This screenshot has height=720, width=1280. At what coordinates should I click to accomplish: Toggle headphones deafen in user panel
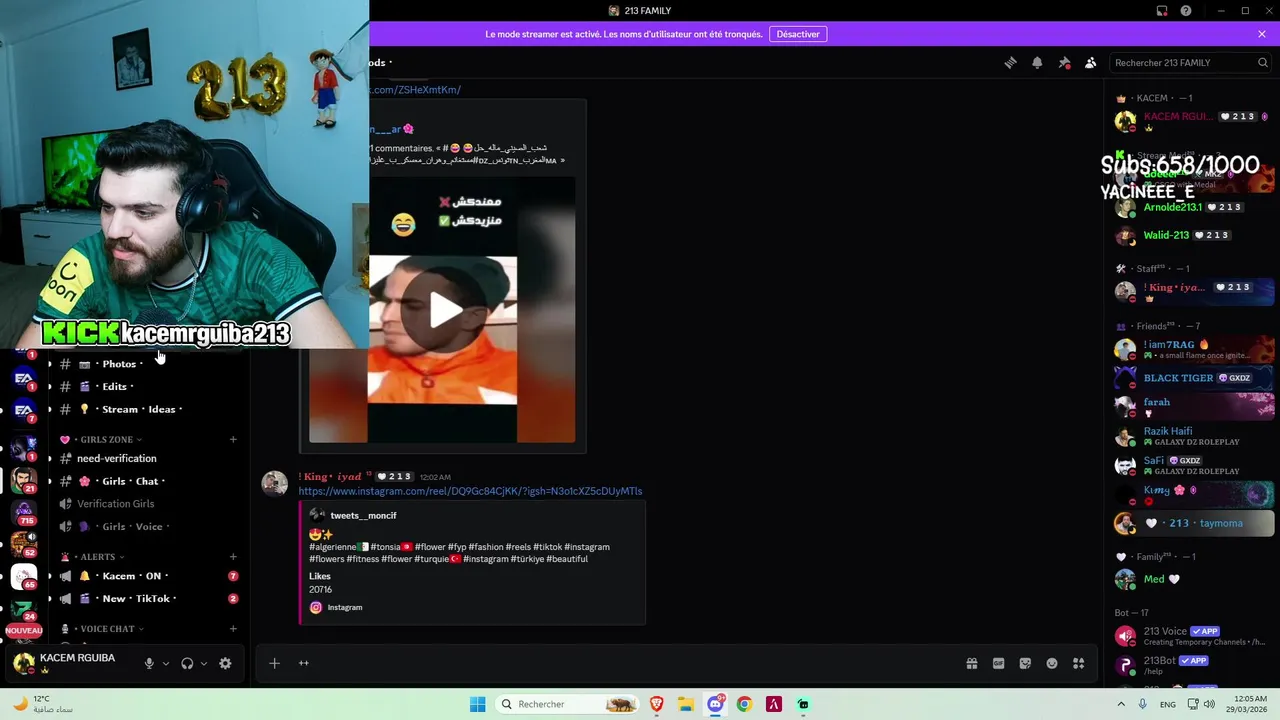187,663
